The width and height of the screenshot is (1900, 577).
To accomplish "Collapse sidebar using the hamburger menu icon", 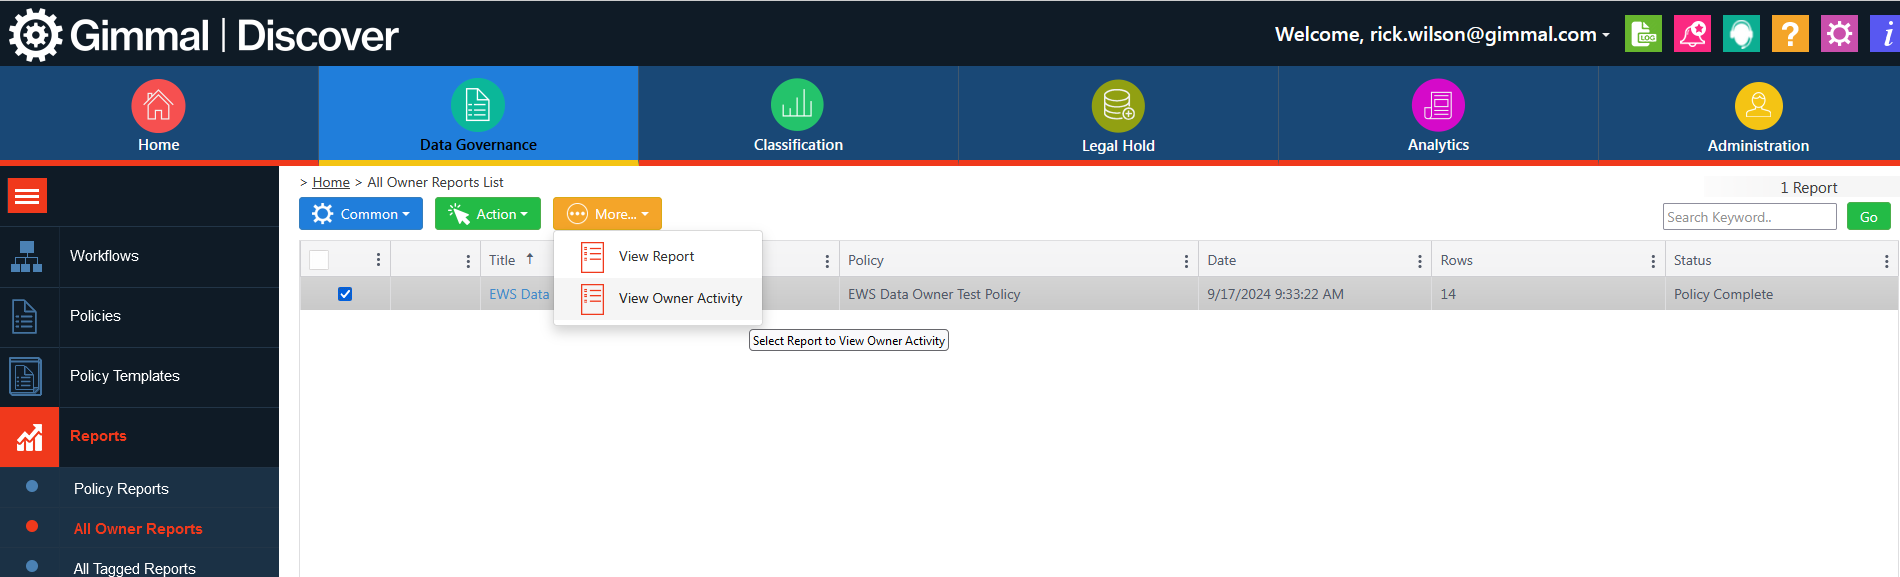I will click(x=28, y=196).
